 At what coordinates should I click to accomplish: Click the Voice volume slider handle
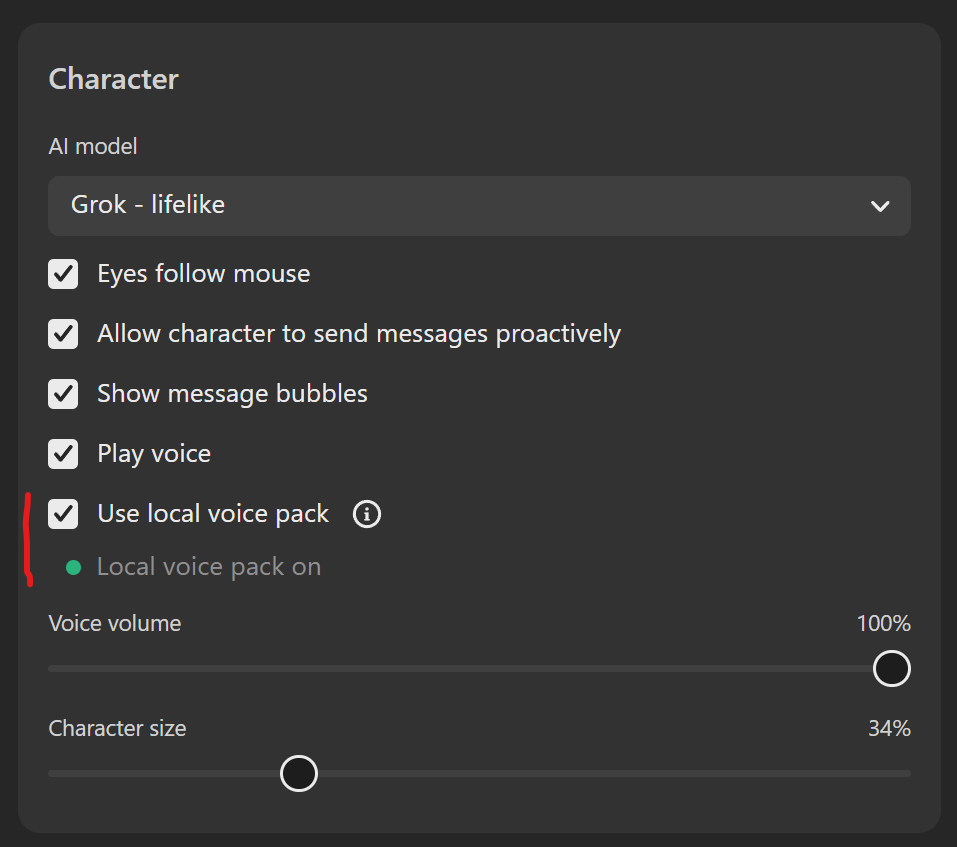[891, 668]
